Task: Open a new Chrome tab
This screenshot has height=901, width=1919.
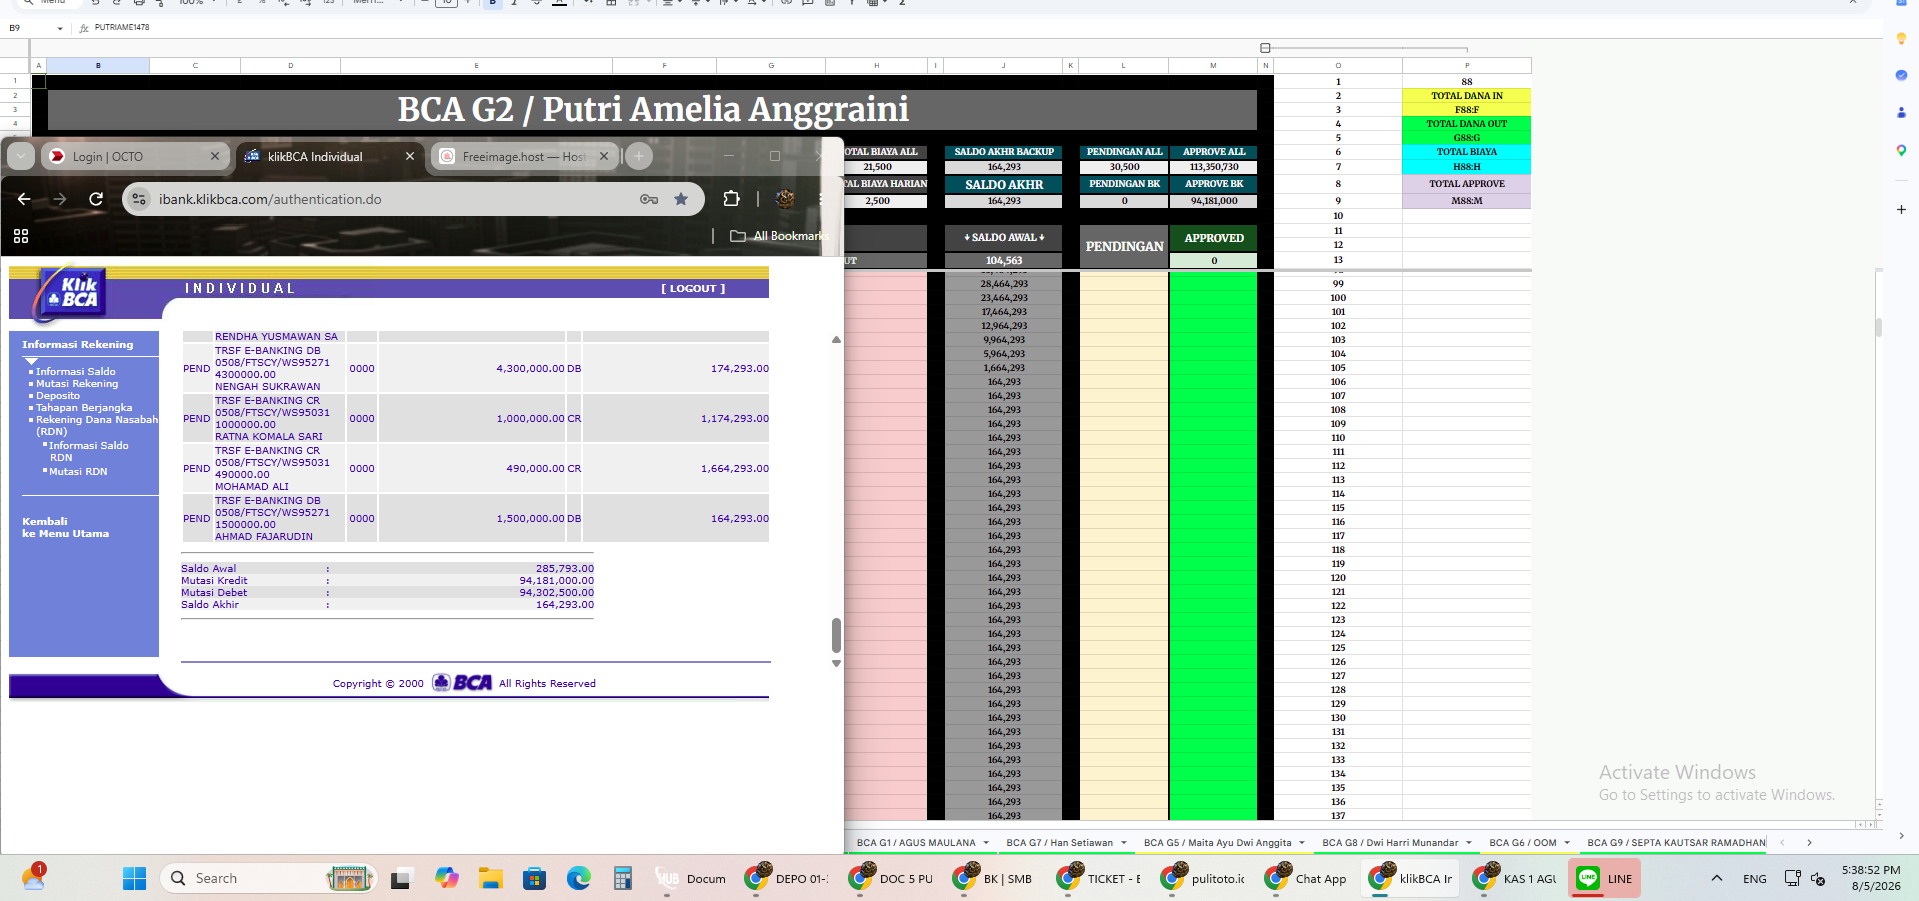Action: [639, 156]
